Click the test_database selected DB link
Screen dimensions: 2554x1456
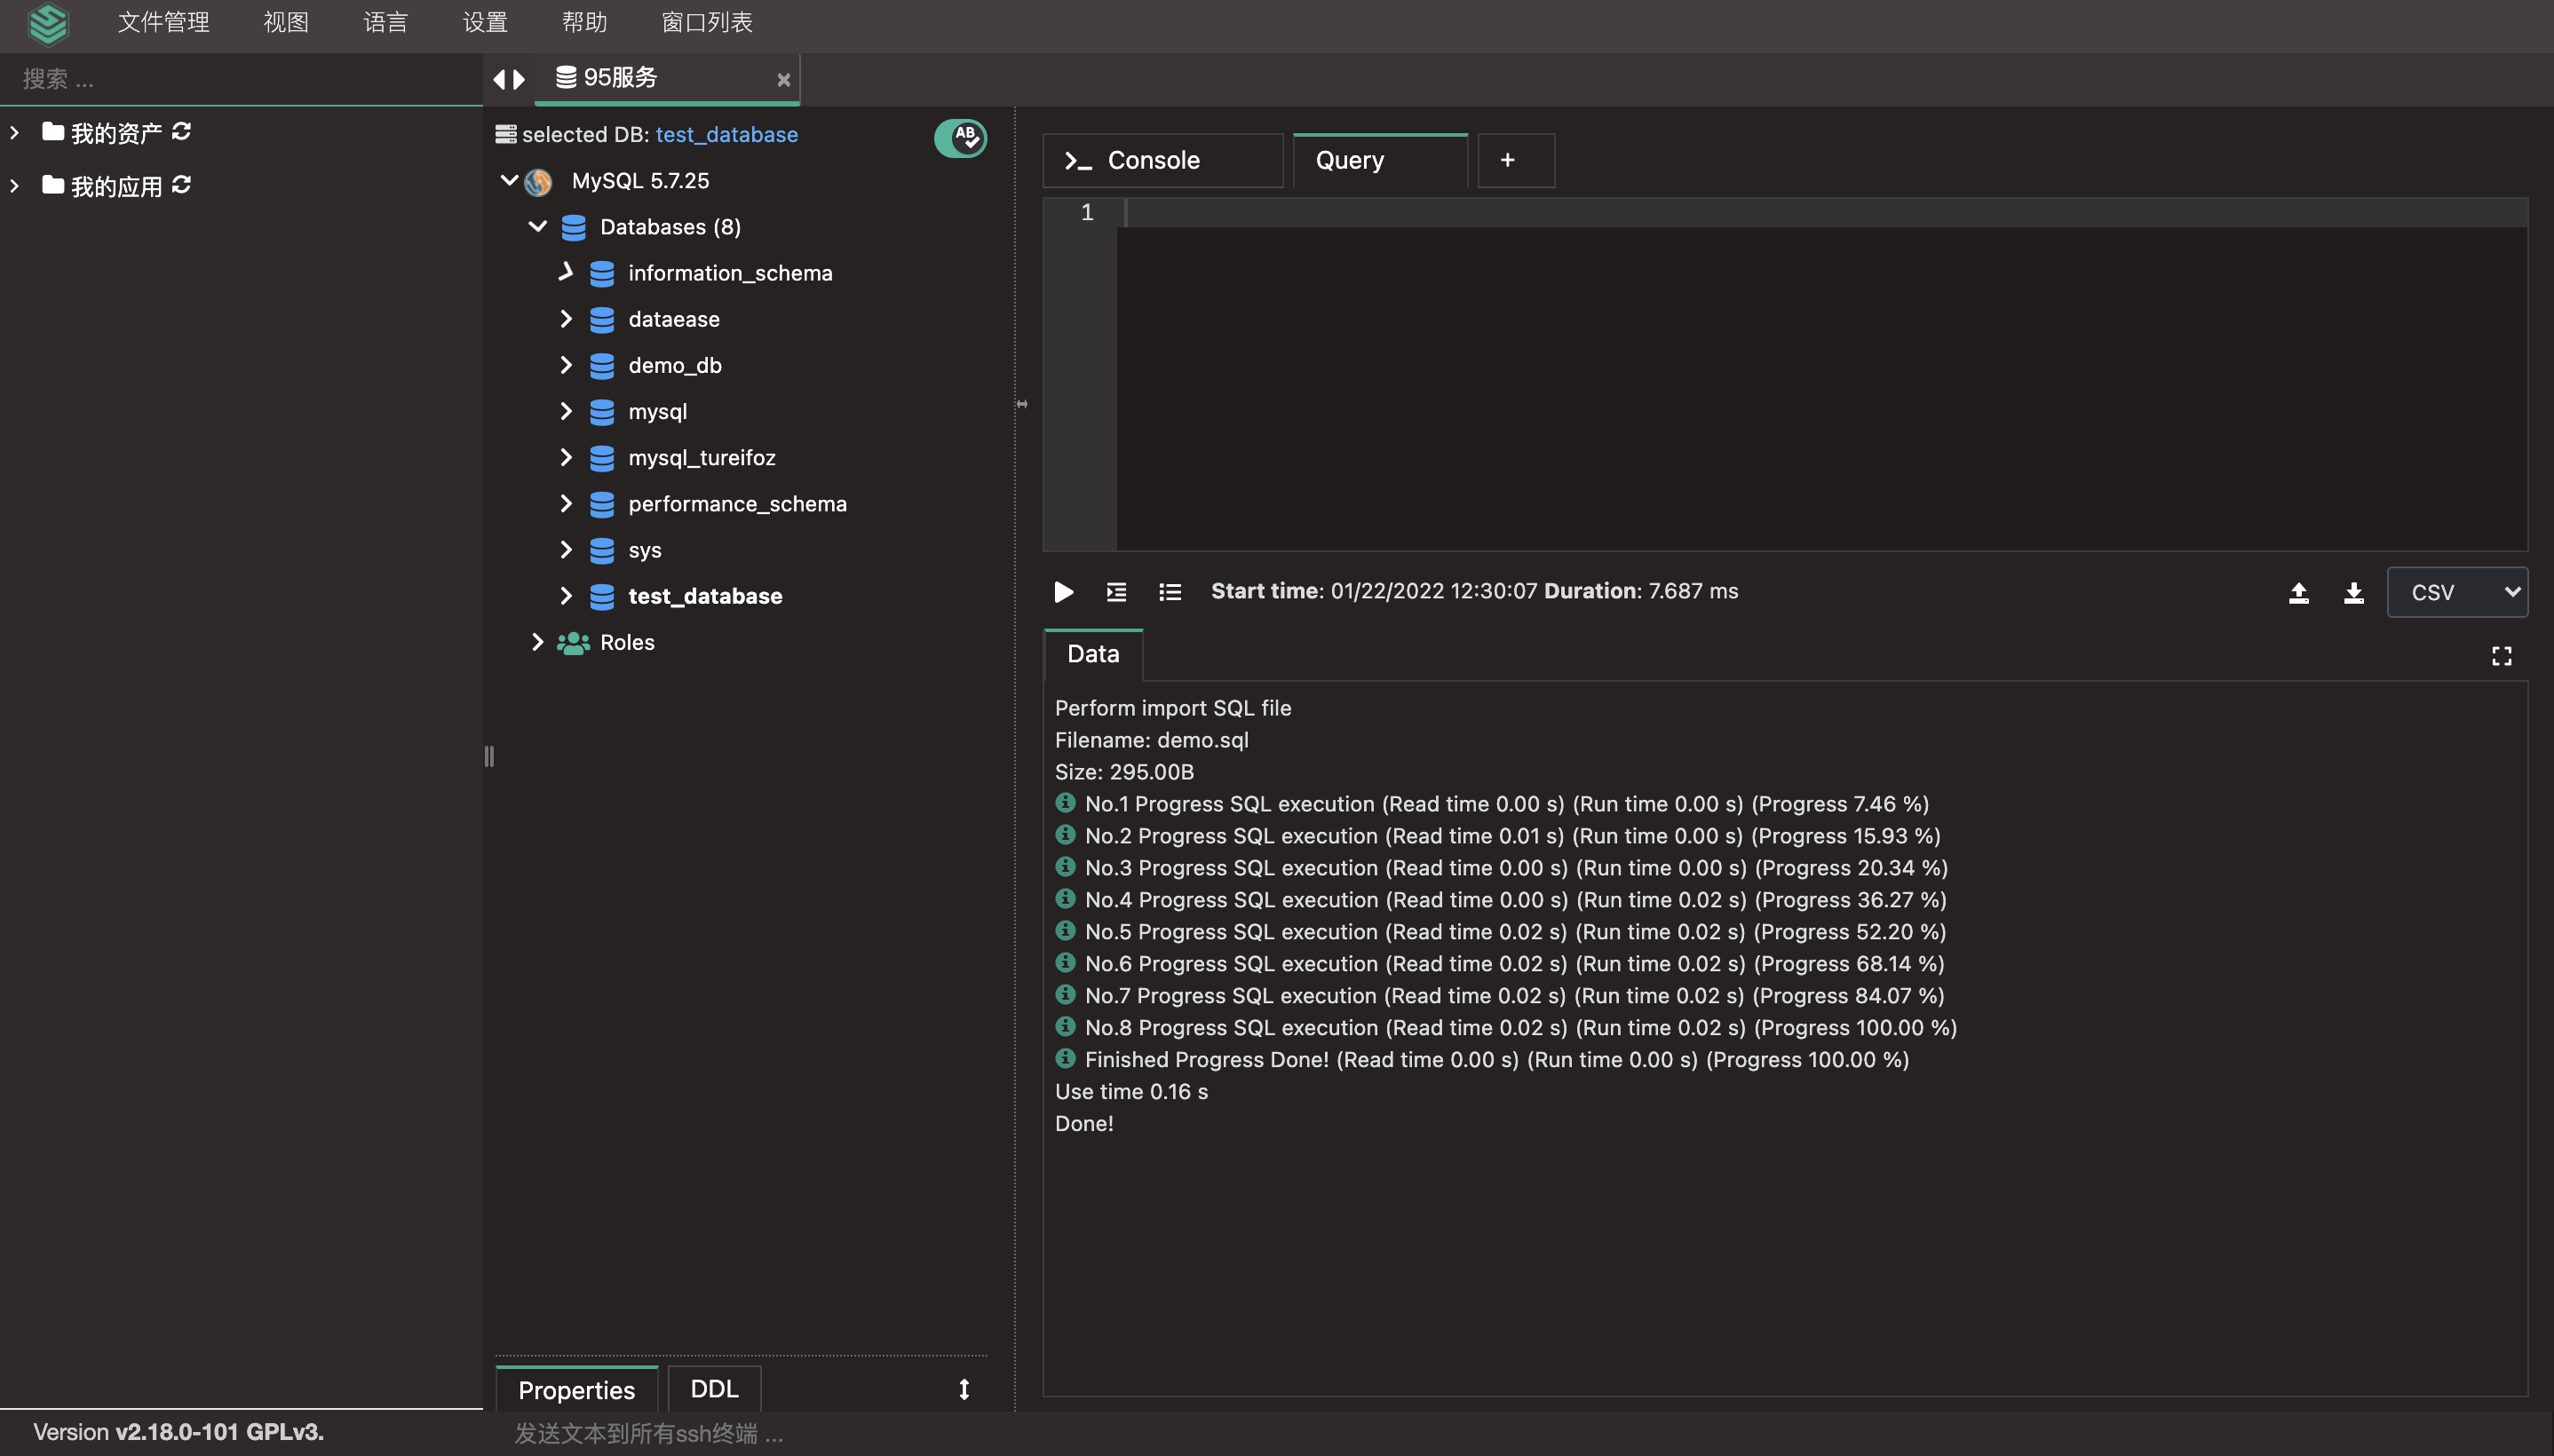tap(726, 134)
